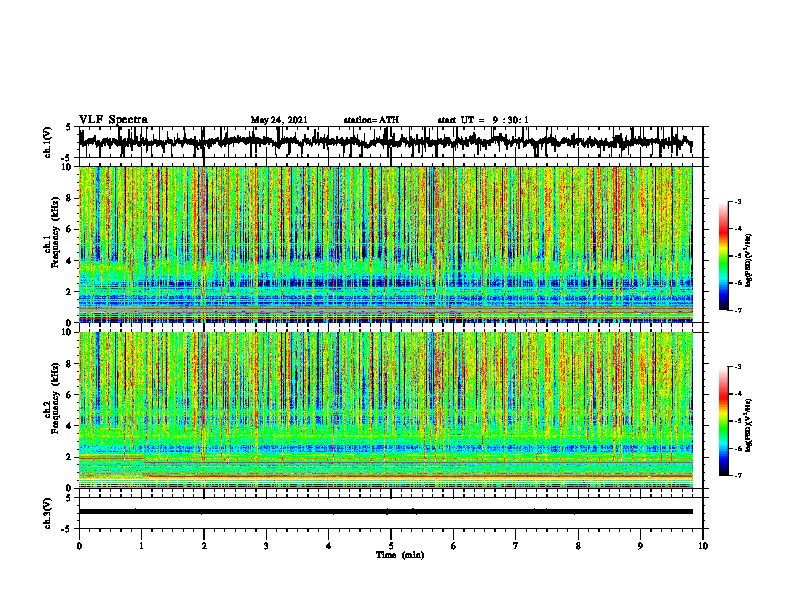Click time axis tick label '3'
This screenshot has width=792, height=612.
(266, 546)
